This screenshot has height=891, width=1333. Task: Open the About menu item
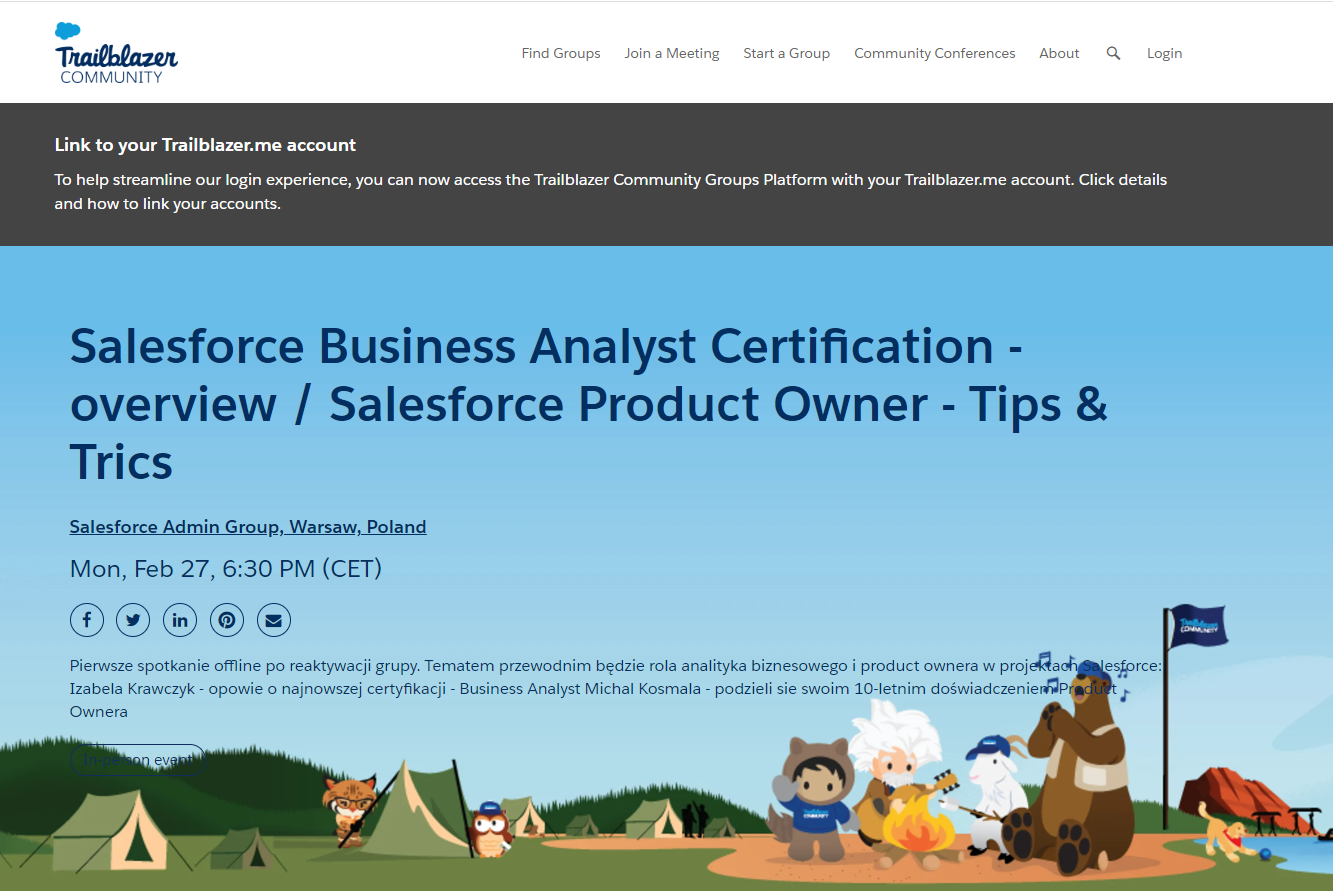click(1059, 53)
